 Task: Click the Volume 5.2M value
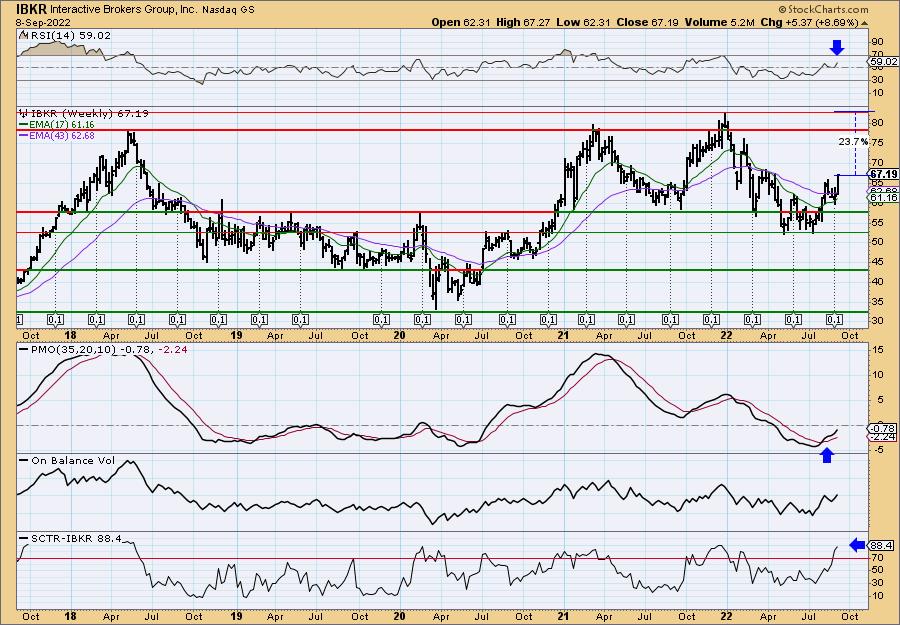(x=720, y=22)
